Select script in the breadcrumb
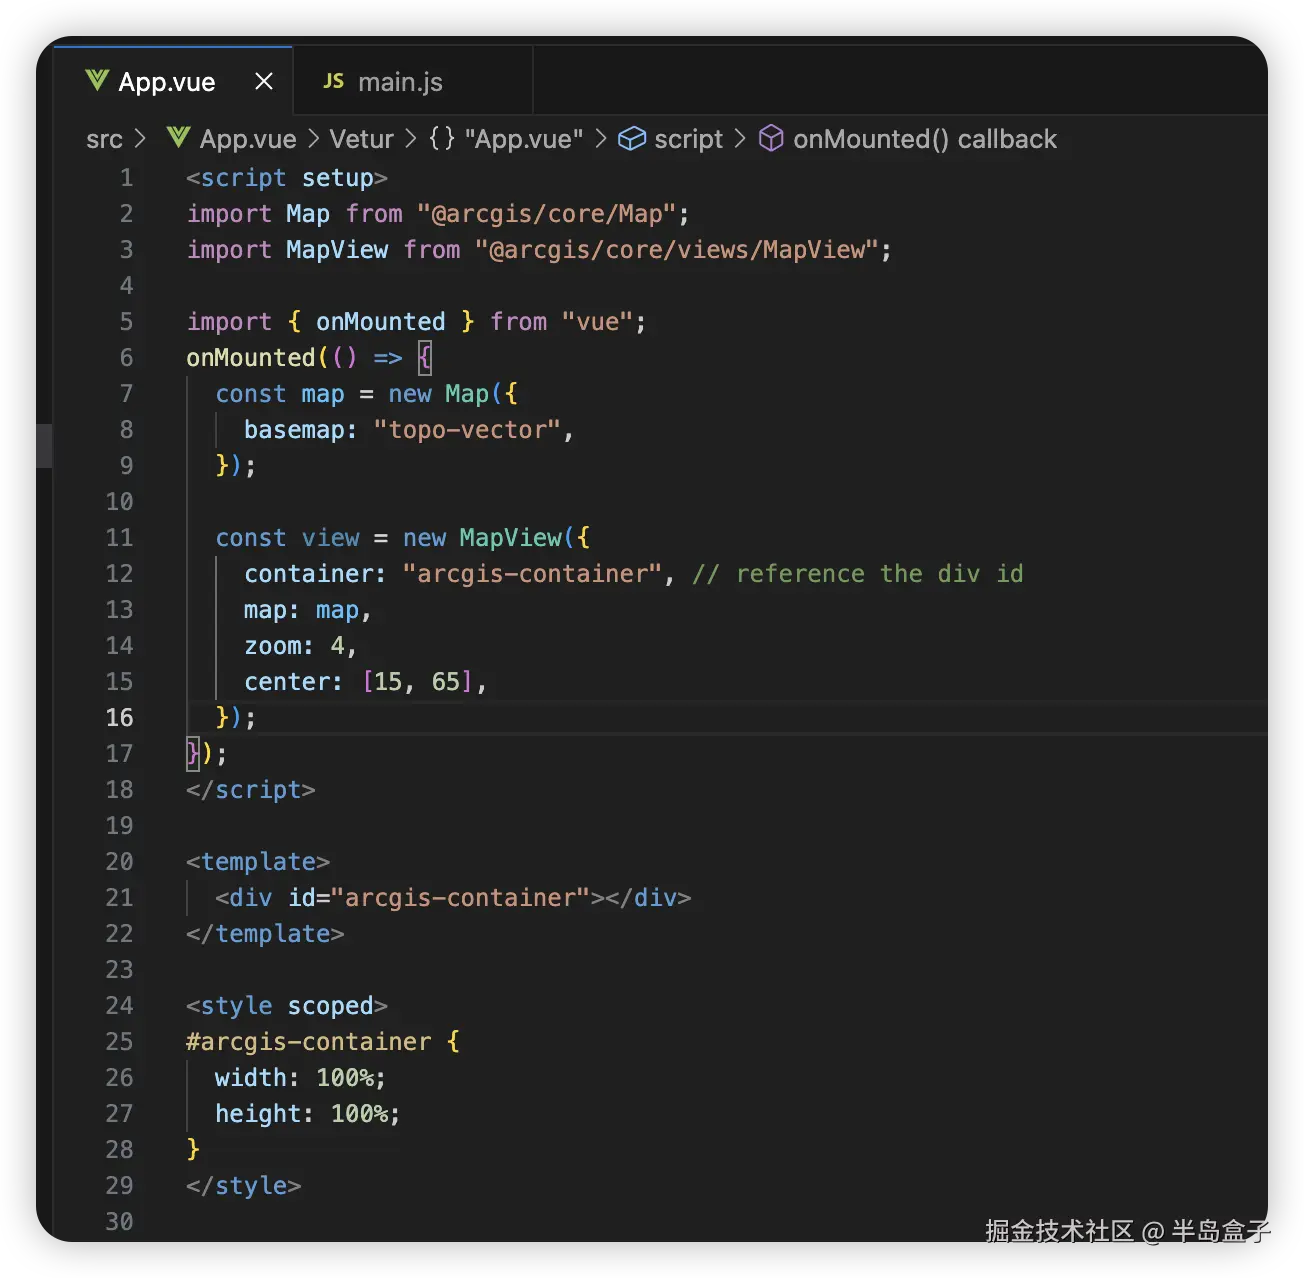 tap(688, 139)
